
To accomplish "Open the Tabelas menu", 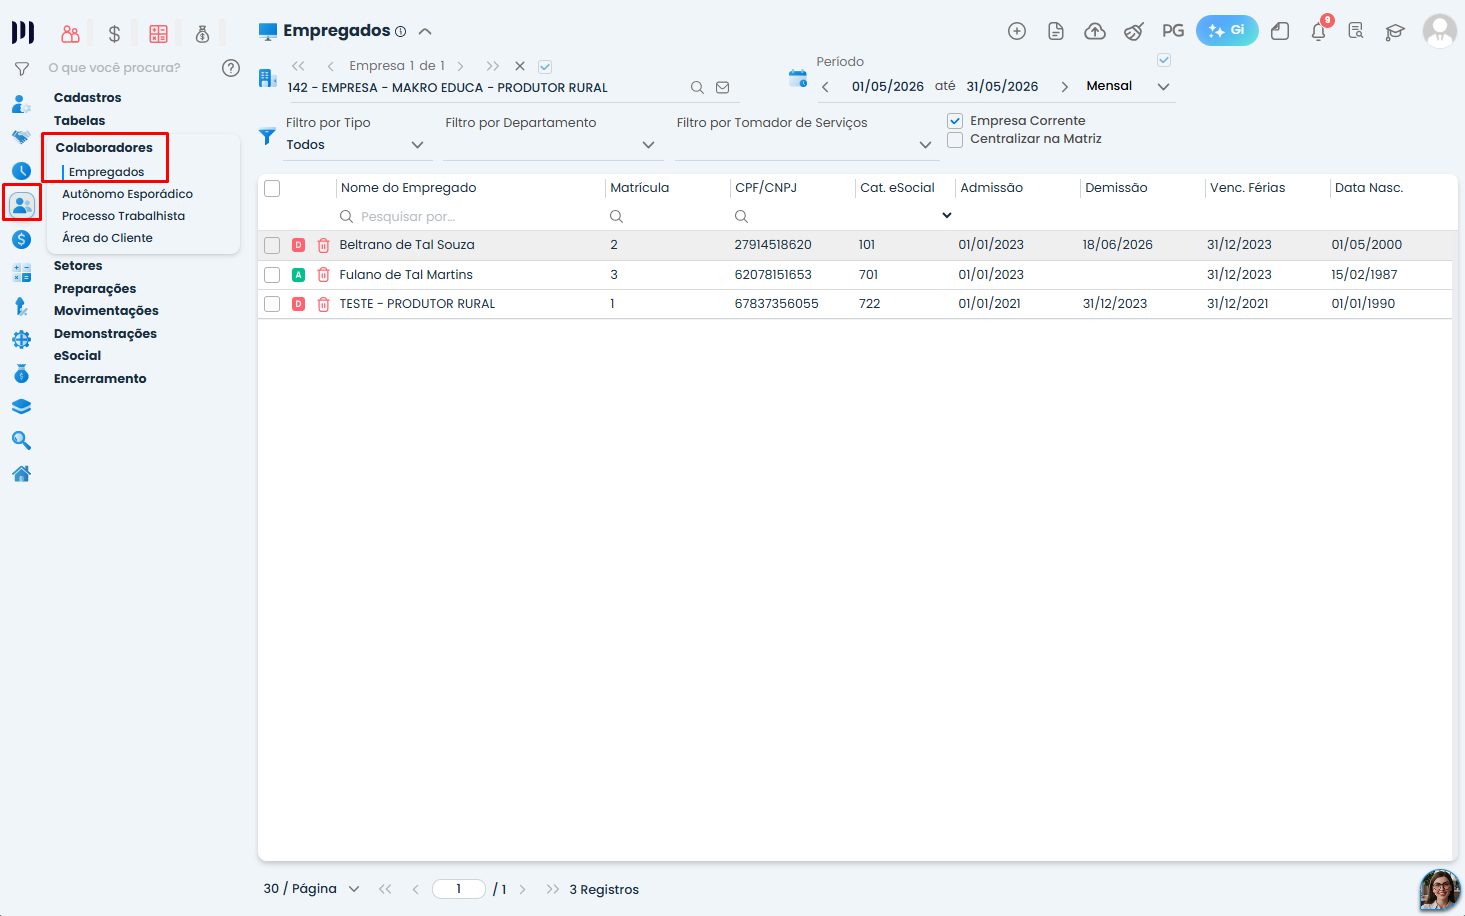I will pyautogui.click(x=80, y=121).
